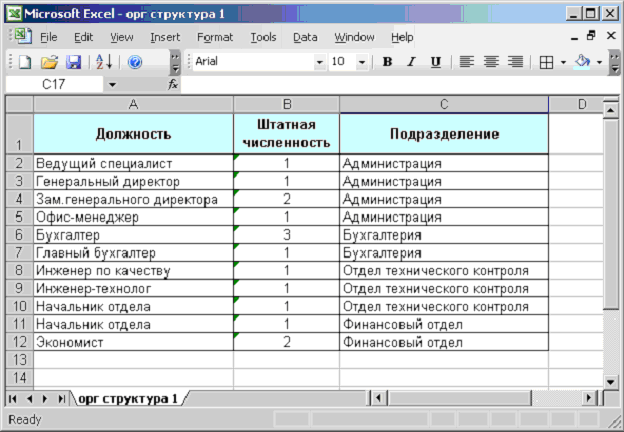The width and height of the screenshot is (624, 432).
Task: Select the 'Подразделение' header cell
Action: click(x=444, y=134)
